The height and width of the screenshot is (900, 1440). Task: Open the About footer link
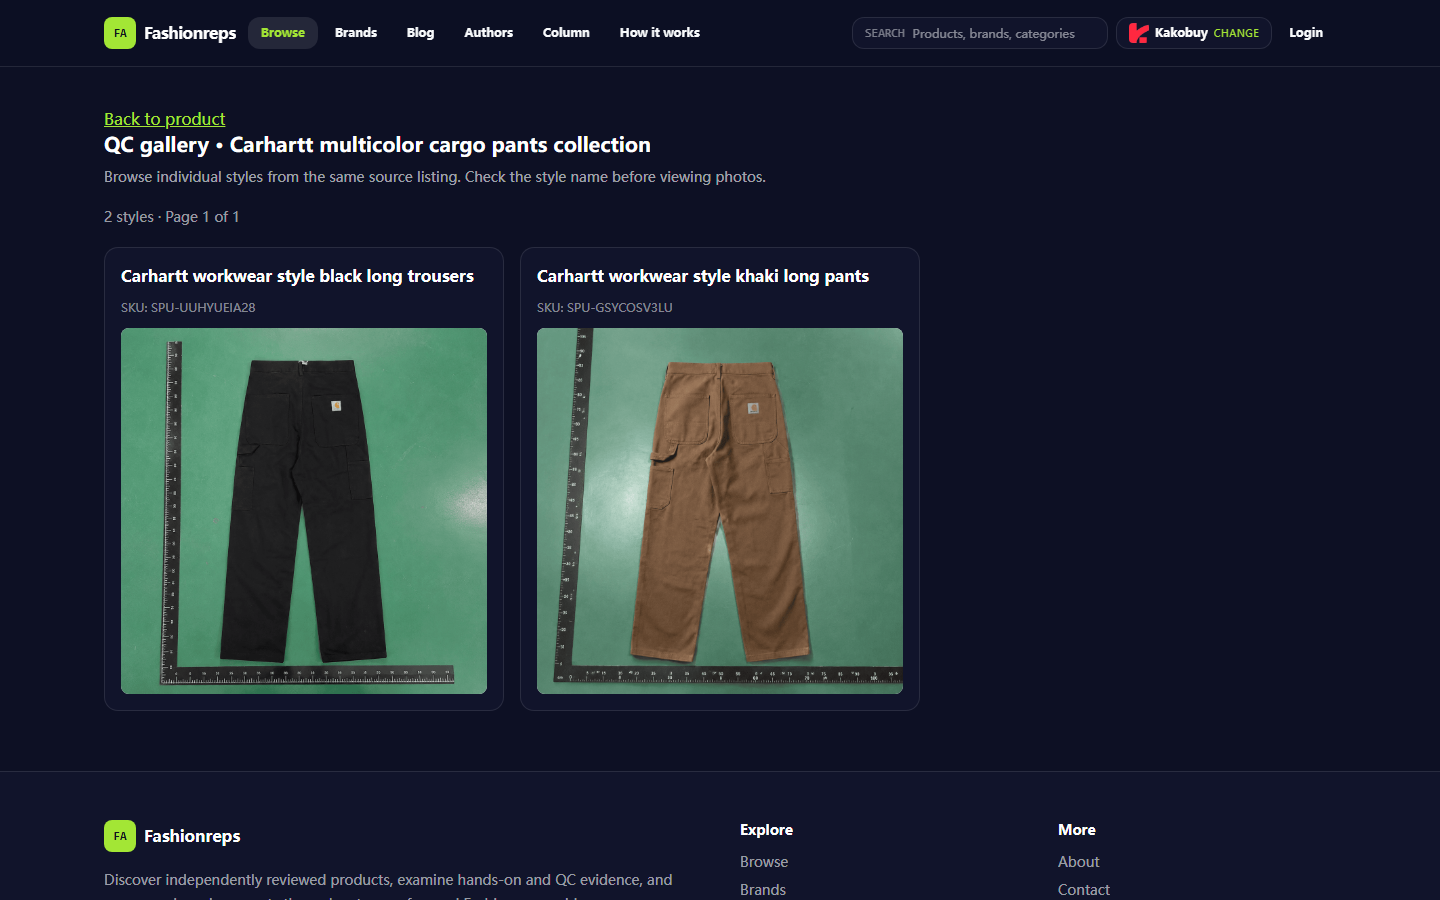click(x=1078, y=862)
